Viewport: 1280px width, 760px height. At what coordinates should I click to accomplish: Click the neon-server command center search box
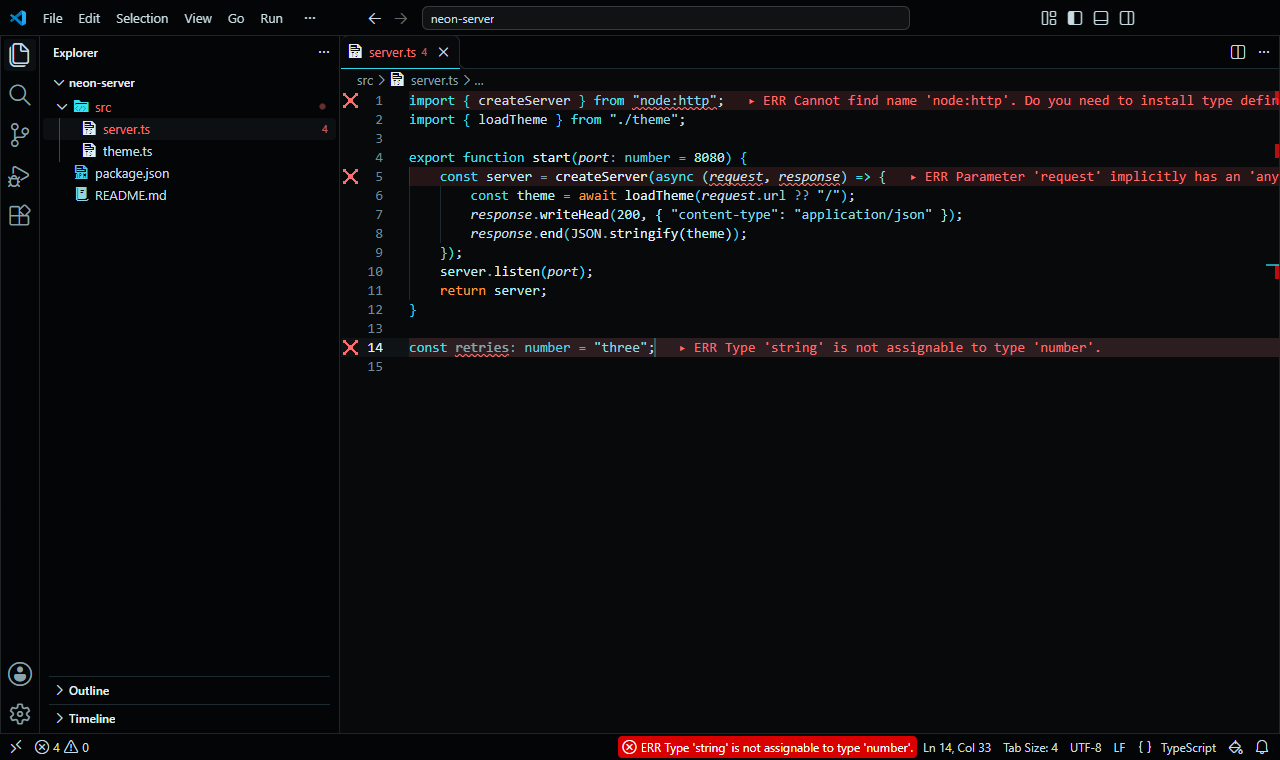pyautogui.click(x=666, y=18)
